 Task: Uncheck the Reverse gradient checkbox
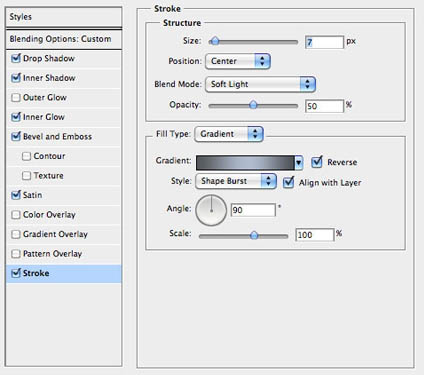point(317,162)
